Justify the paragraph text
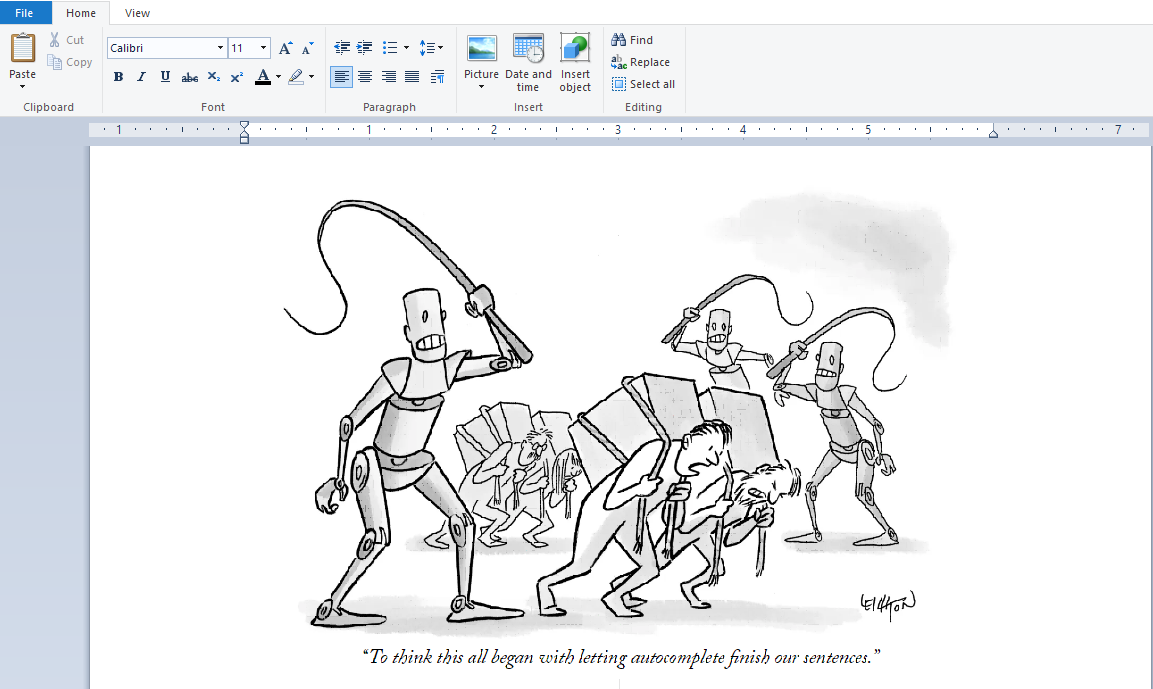Screen dimensions: 1153x689 coord(412,76)
